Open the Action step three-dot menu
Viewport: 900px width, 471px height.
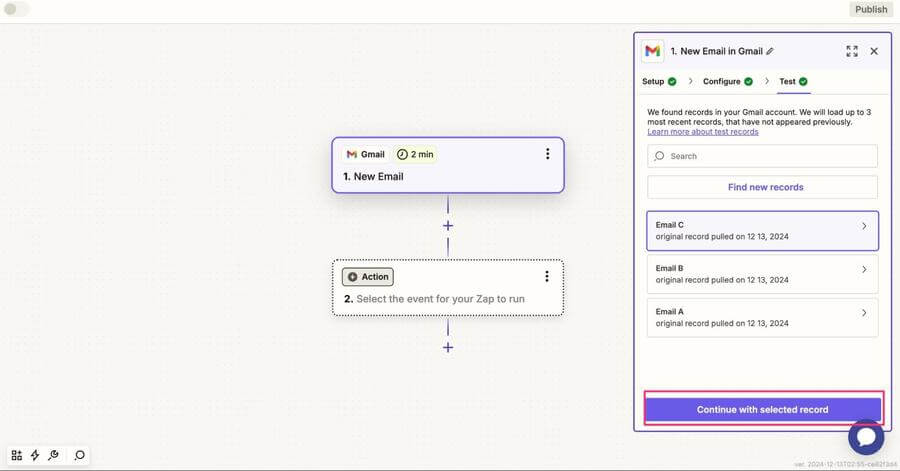pos(547,277)
